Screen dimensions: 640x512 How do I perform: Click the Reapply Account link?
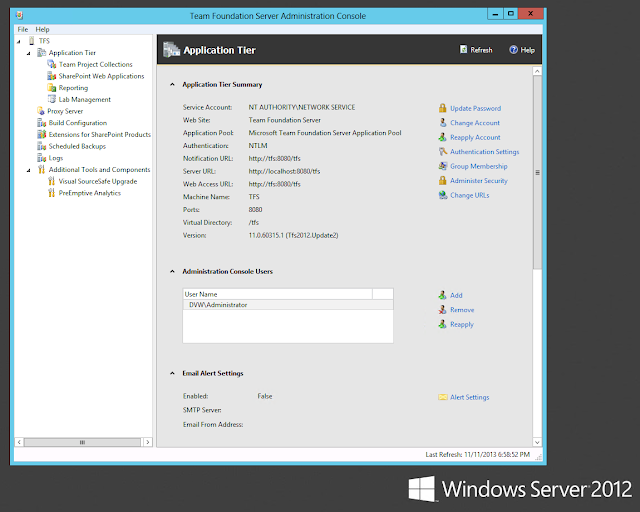(475, 137)
